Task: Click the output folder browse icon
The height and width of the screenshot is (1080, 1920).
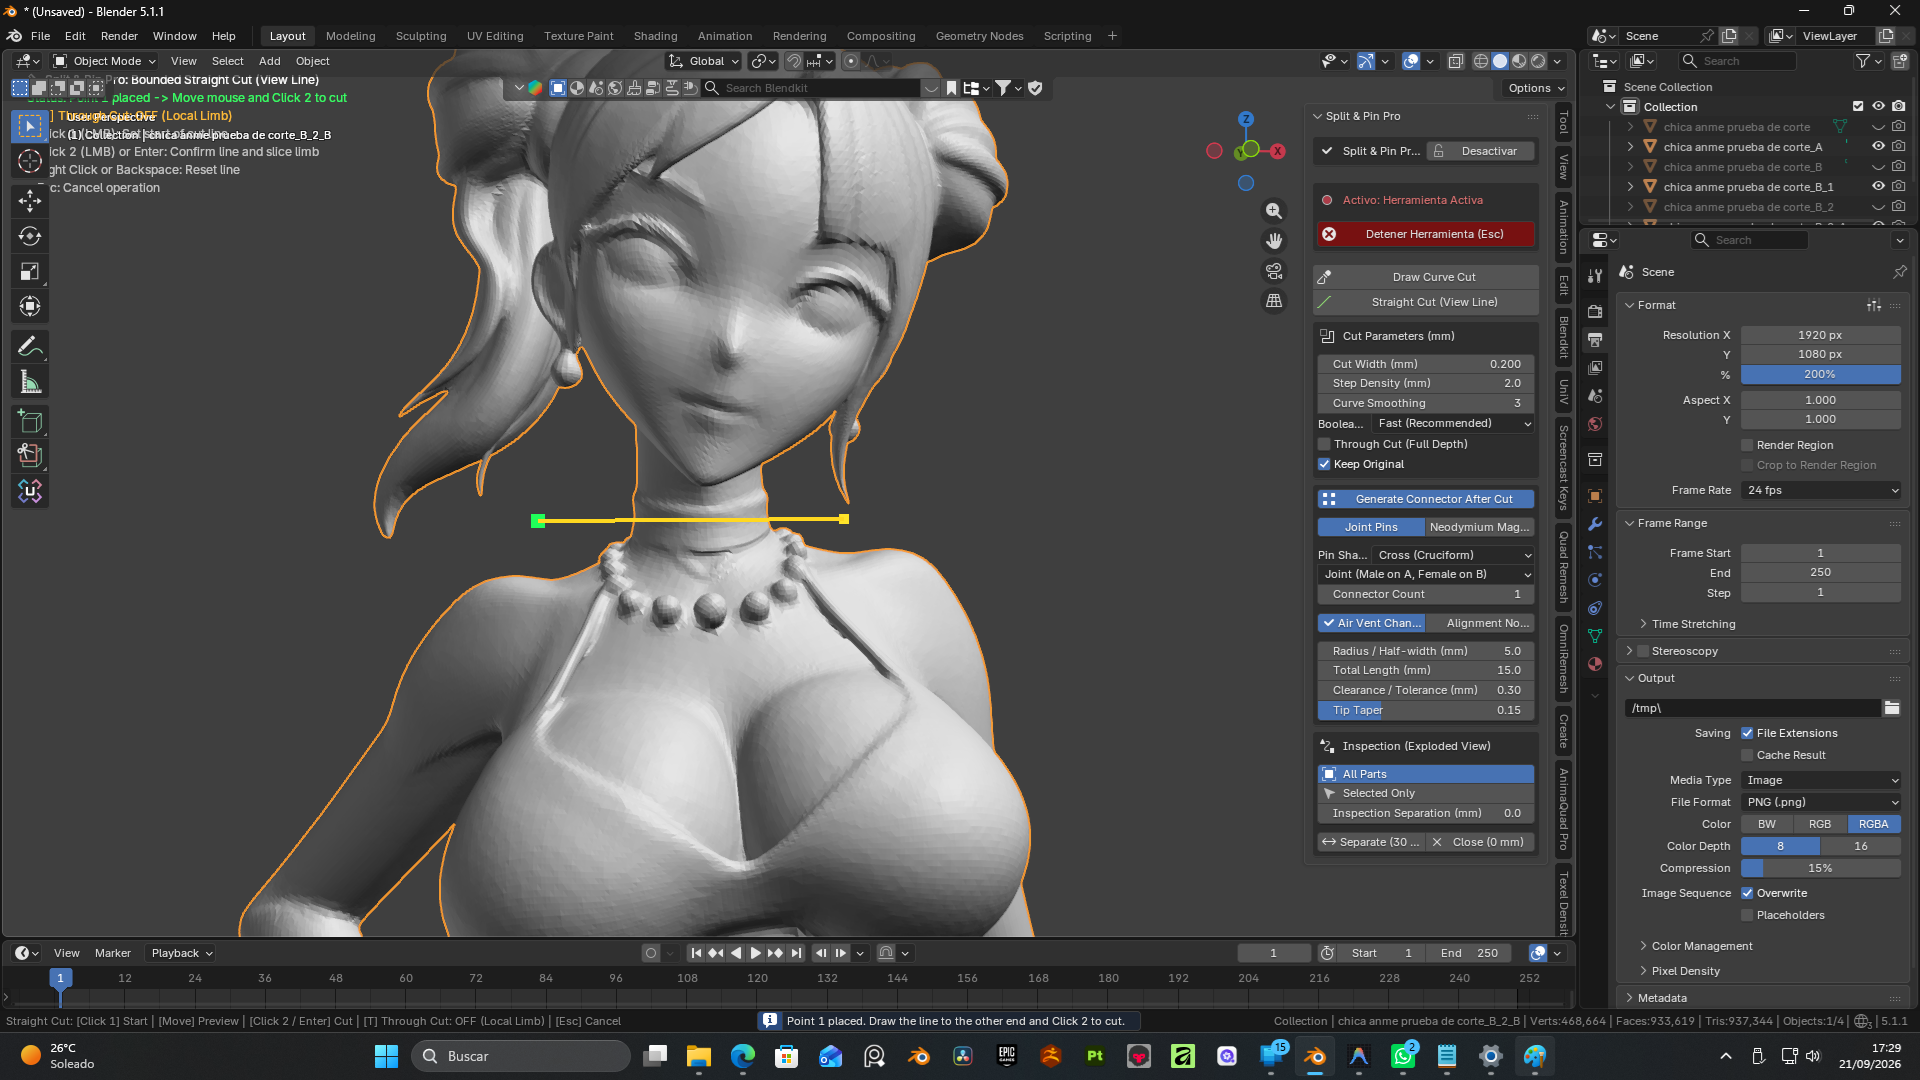Action: 1892,708
